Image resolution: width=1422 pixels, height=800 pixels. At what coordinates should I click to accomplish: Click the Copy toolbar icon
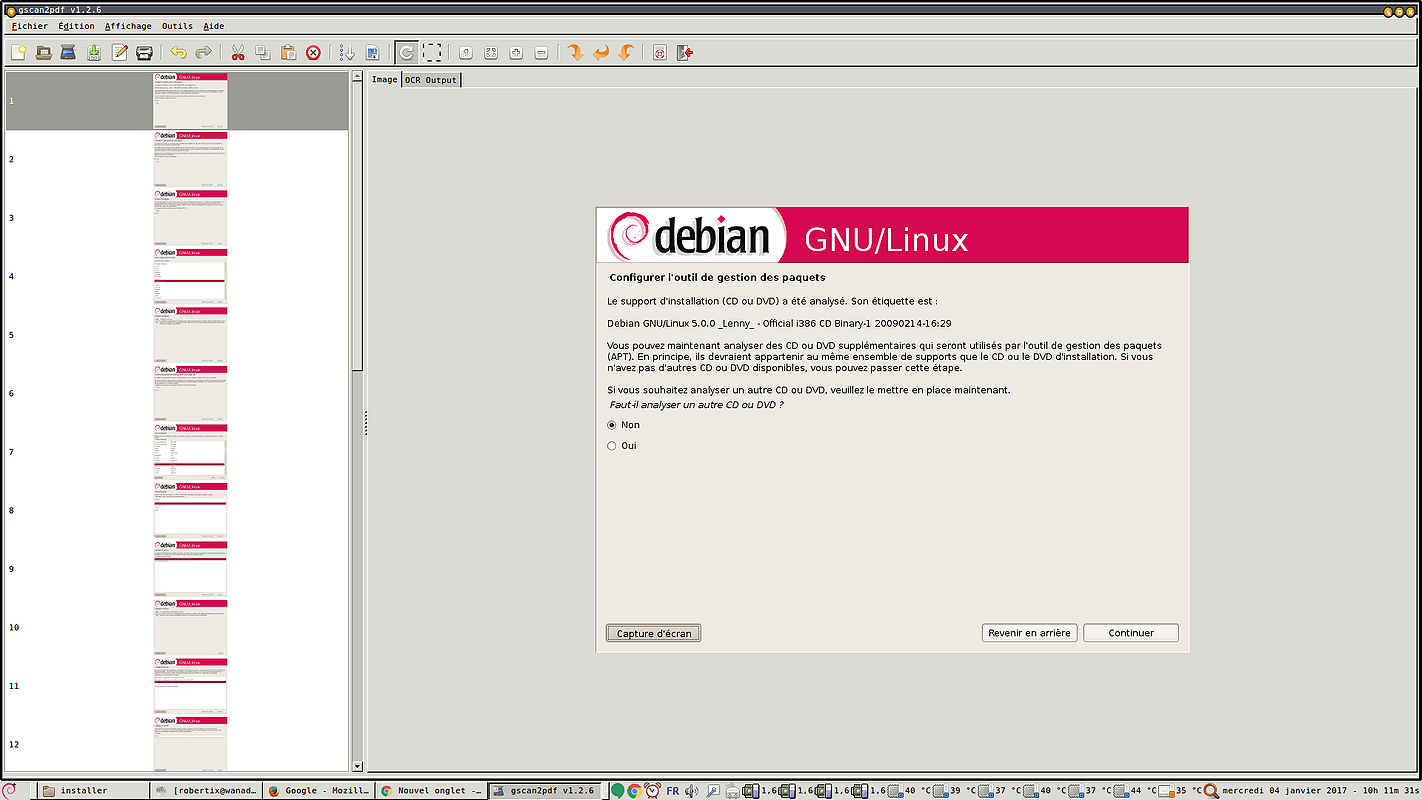click(263, 52)
